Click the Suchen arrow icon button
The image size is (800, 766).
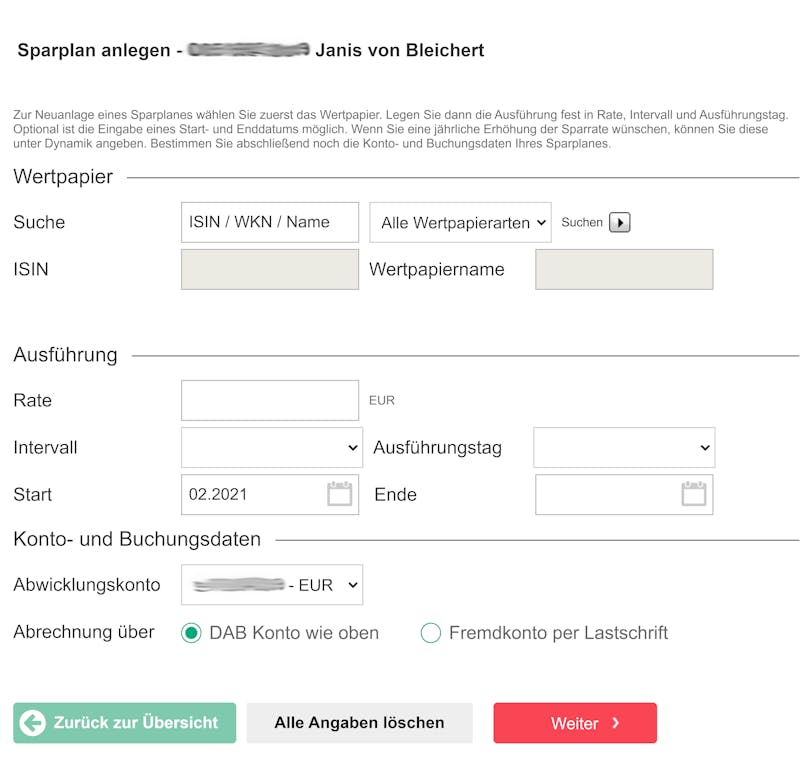620,223
